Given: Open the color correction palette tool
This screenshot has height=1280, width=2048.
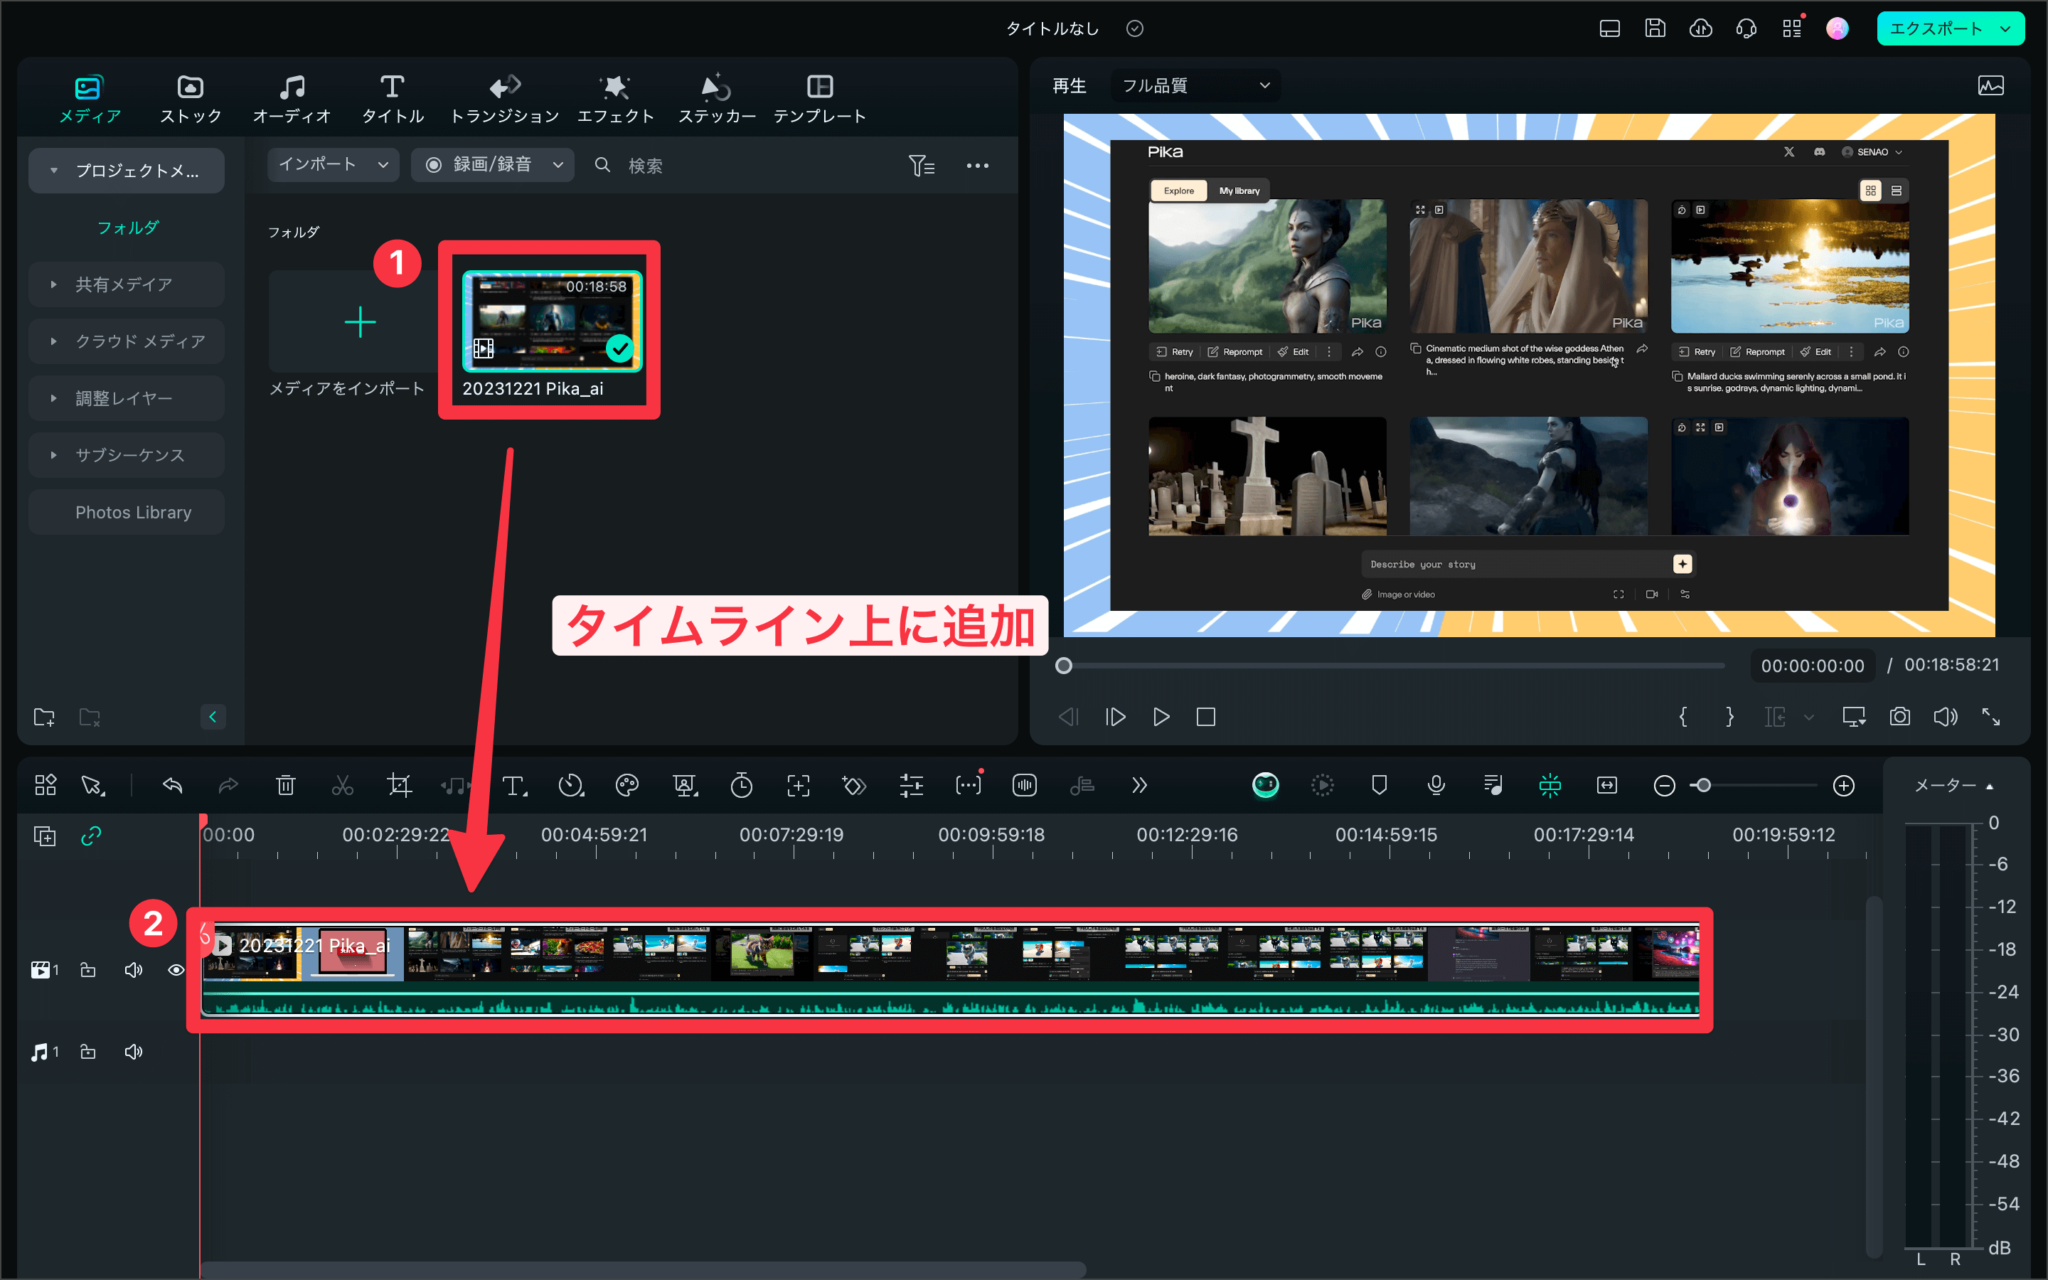Looking at the screenshot, I should coord(627,785).
